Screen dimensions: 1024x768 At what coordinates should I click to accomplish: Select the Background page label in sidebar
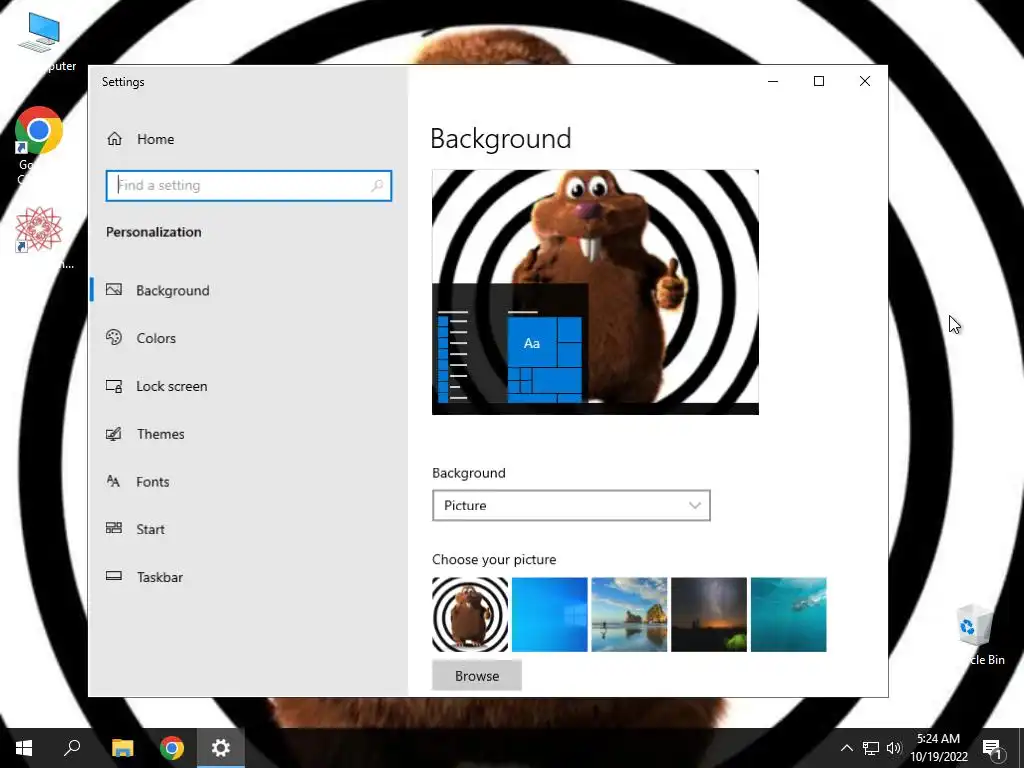(173, 291)
